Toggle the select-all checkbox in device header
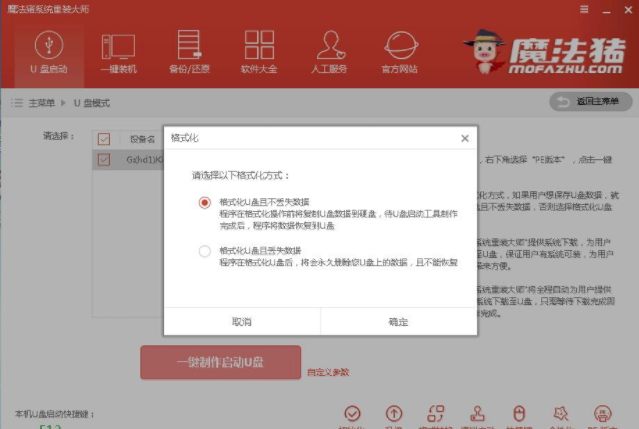The image size is (639, 429). (x=103, y=139)
